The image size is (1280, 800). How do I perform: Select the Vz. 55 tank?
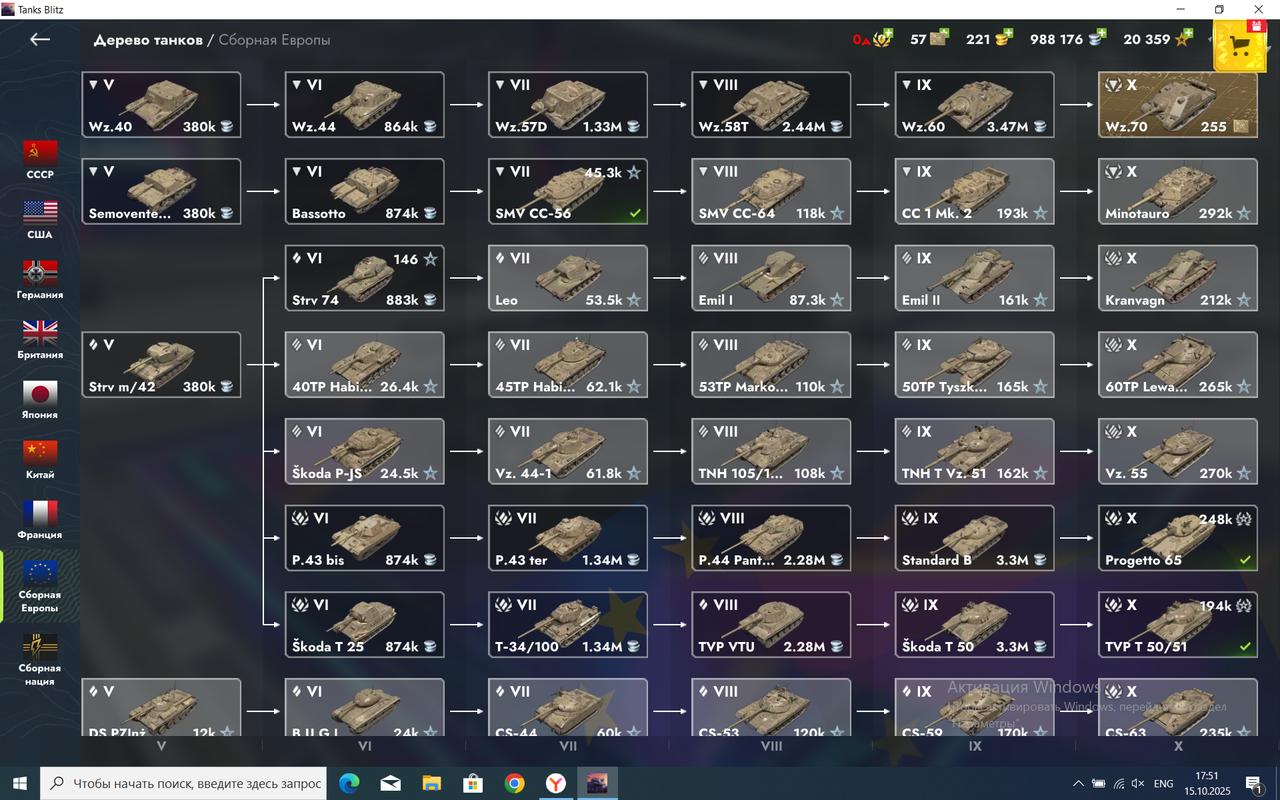tap(1178, 451)
